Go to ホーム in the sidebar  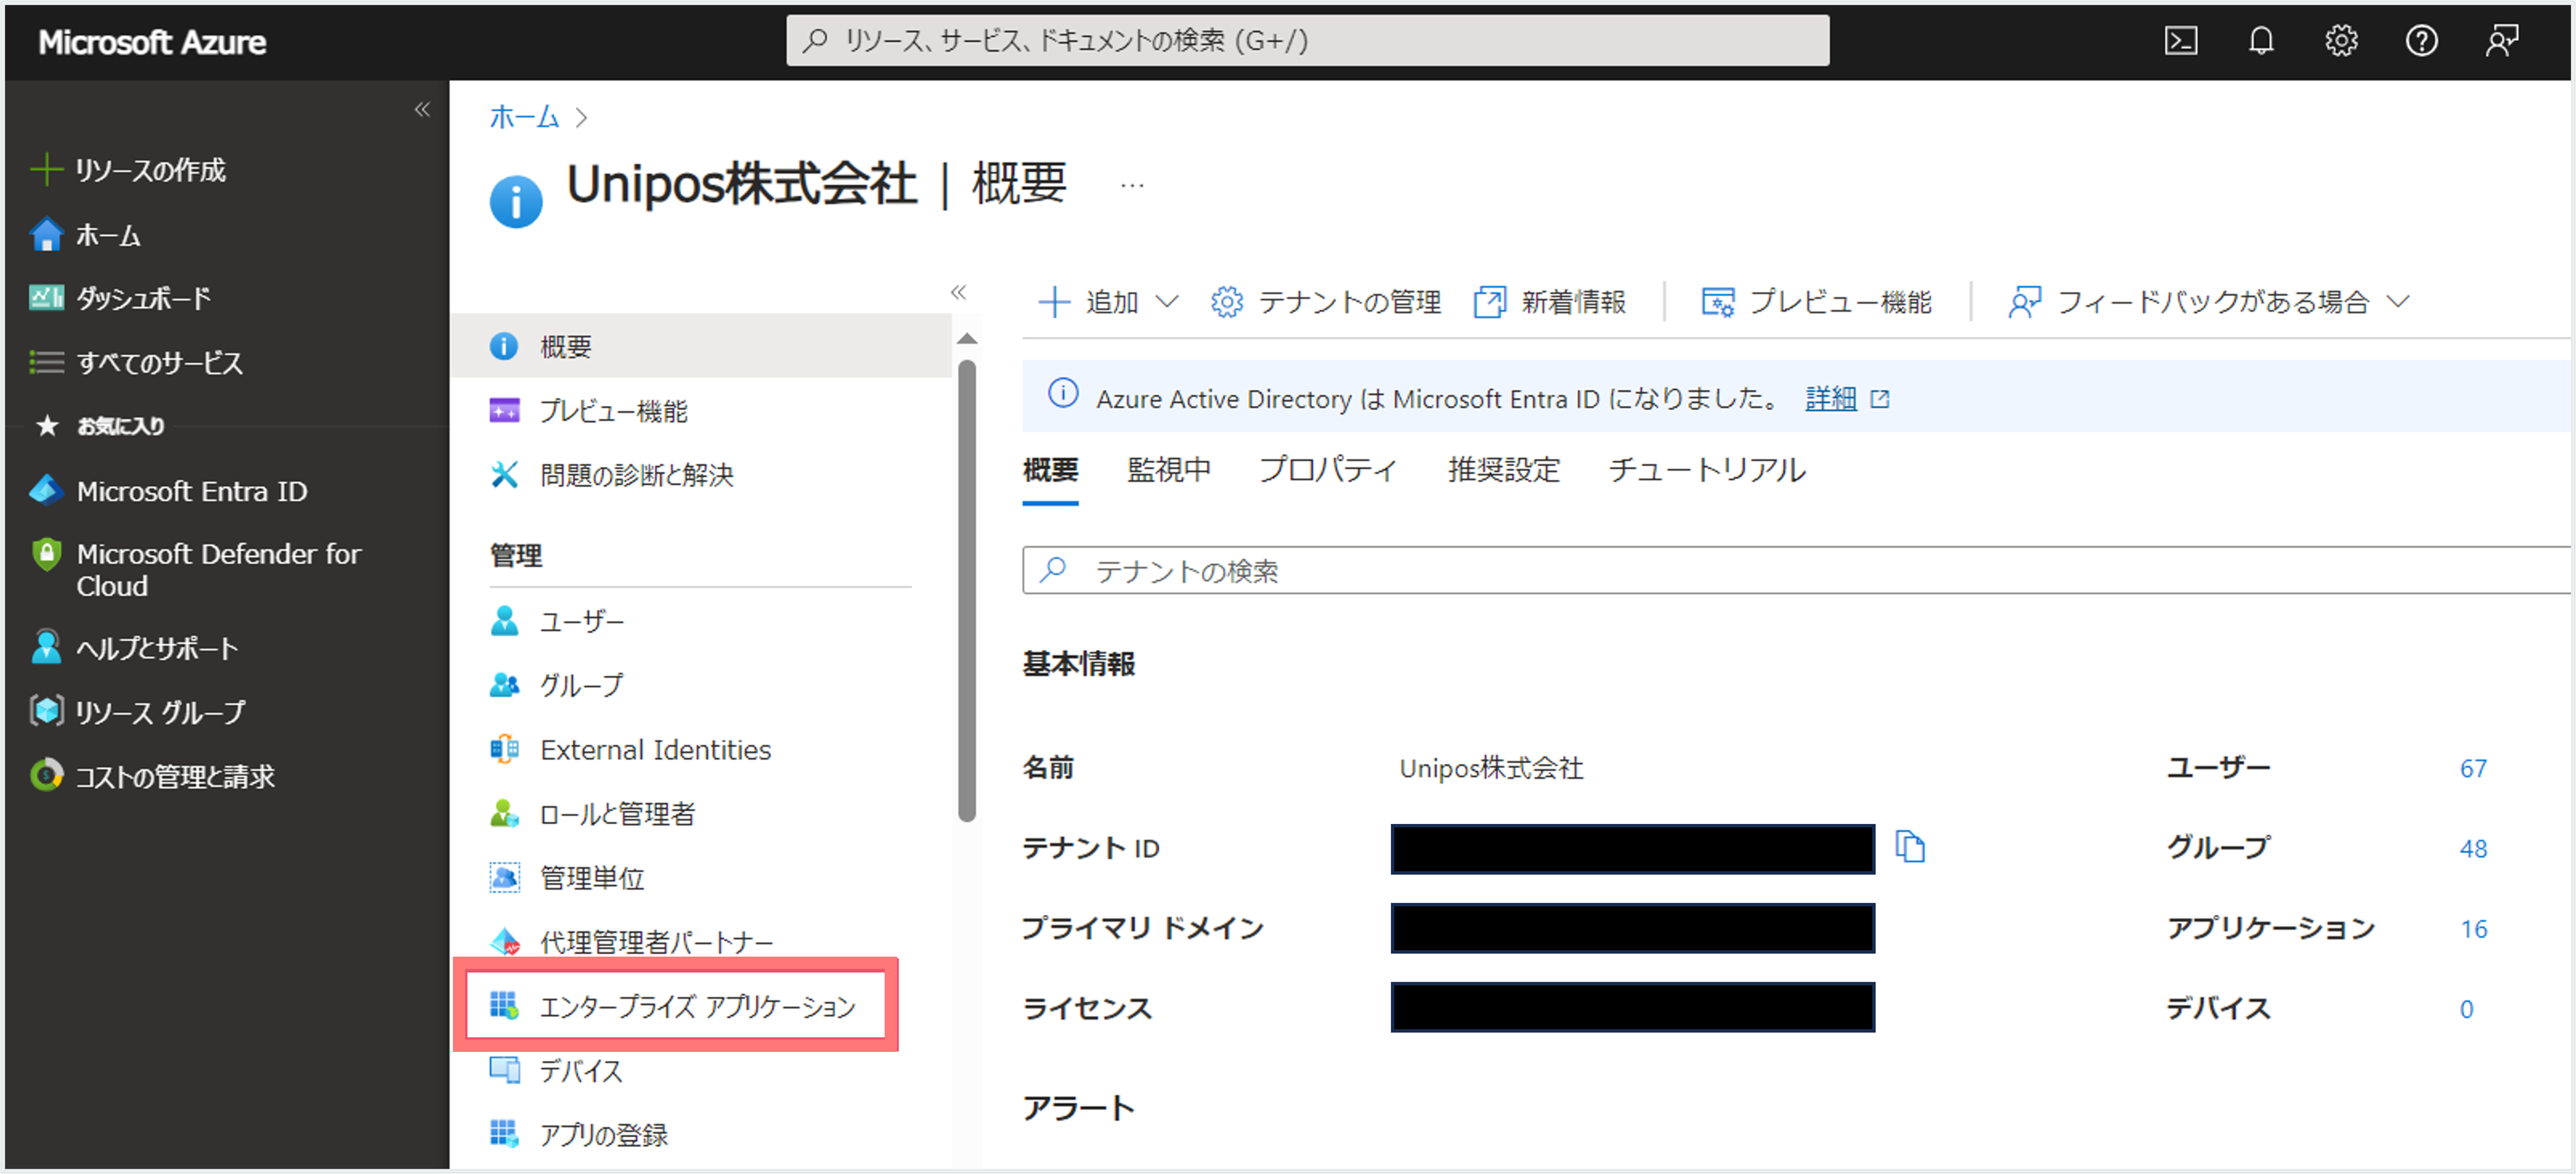coord(108,236)
